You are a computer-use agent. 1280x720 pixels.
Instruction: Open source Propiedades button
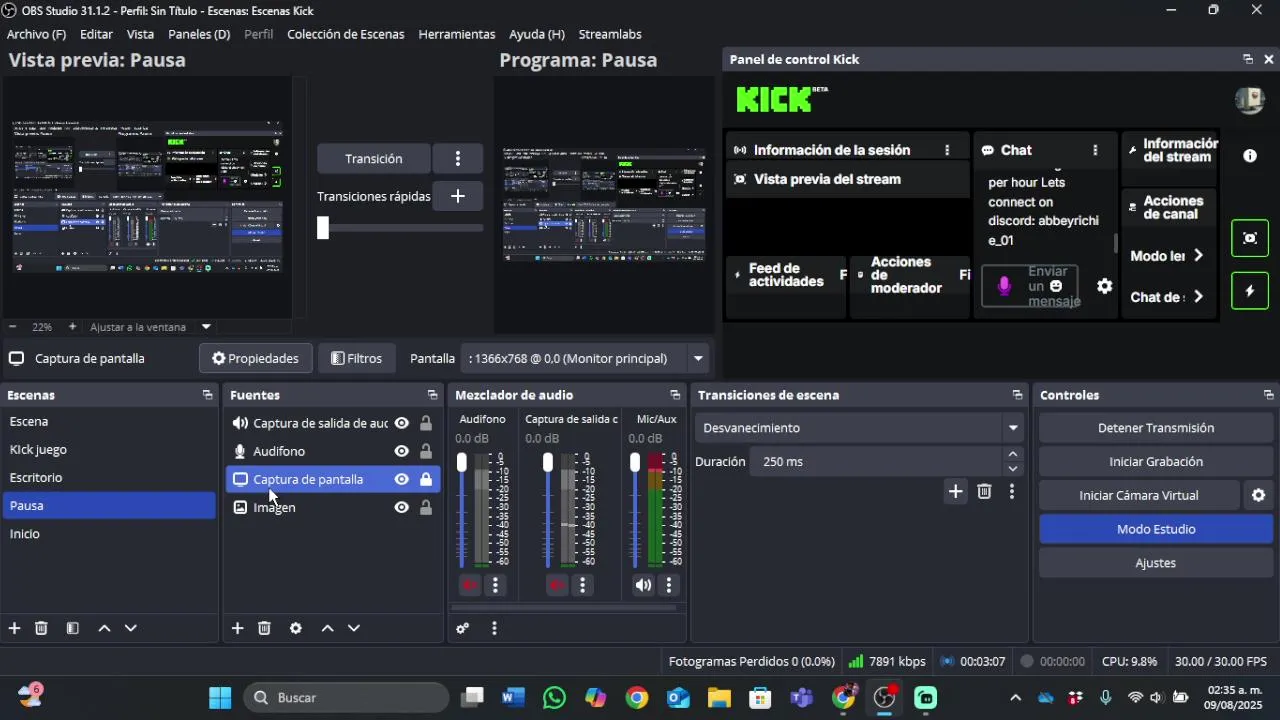point(256,358)
